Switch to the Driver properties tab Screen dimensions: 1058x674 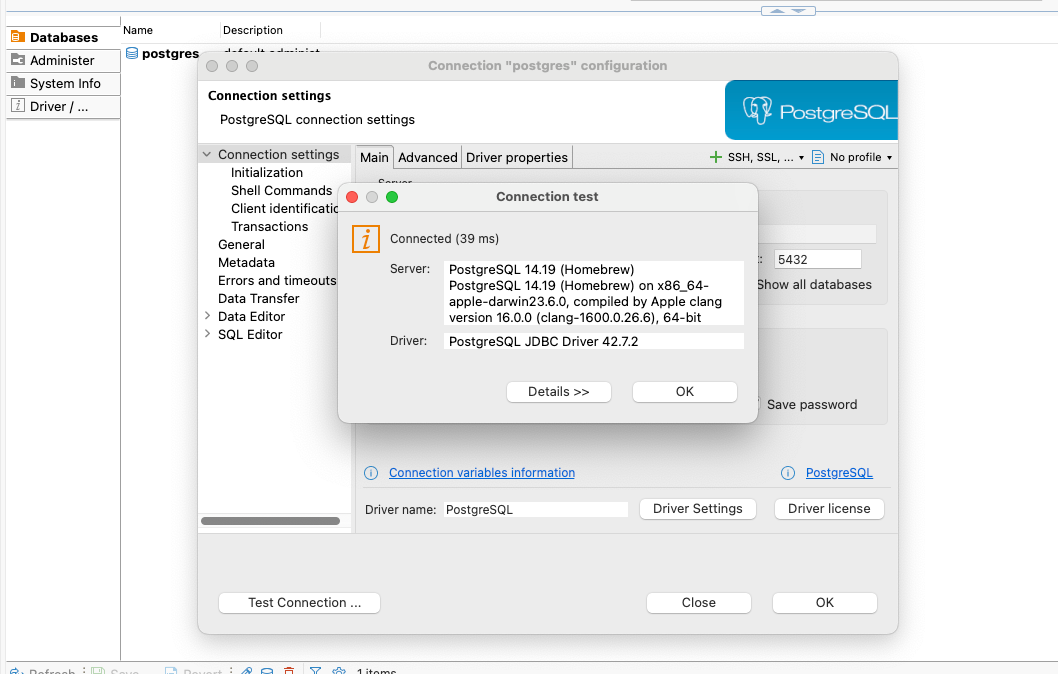516,157
